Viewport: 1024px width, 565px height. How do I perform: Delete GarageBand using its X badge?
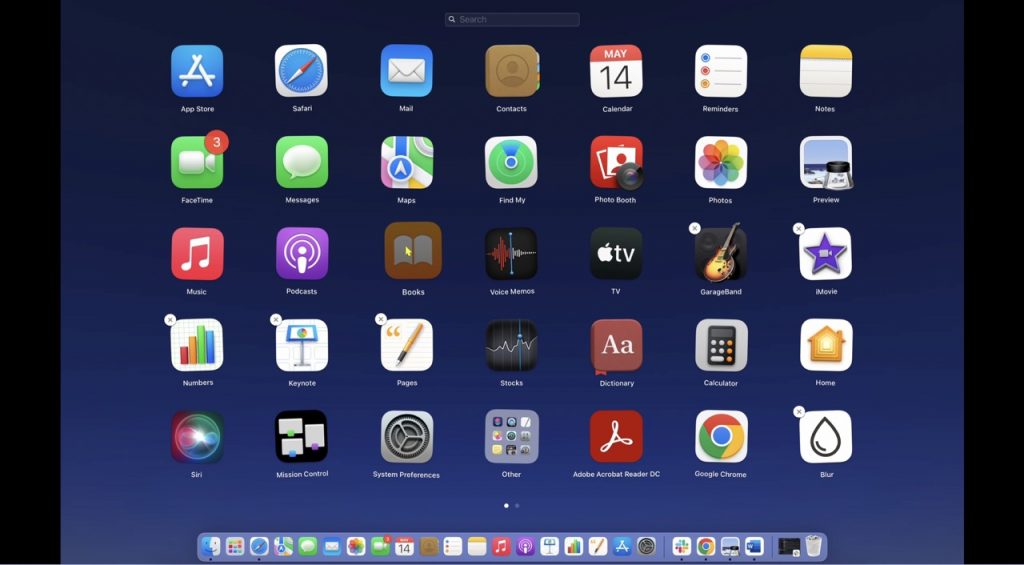pos(695,228)
